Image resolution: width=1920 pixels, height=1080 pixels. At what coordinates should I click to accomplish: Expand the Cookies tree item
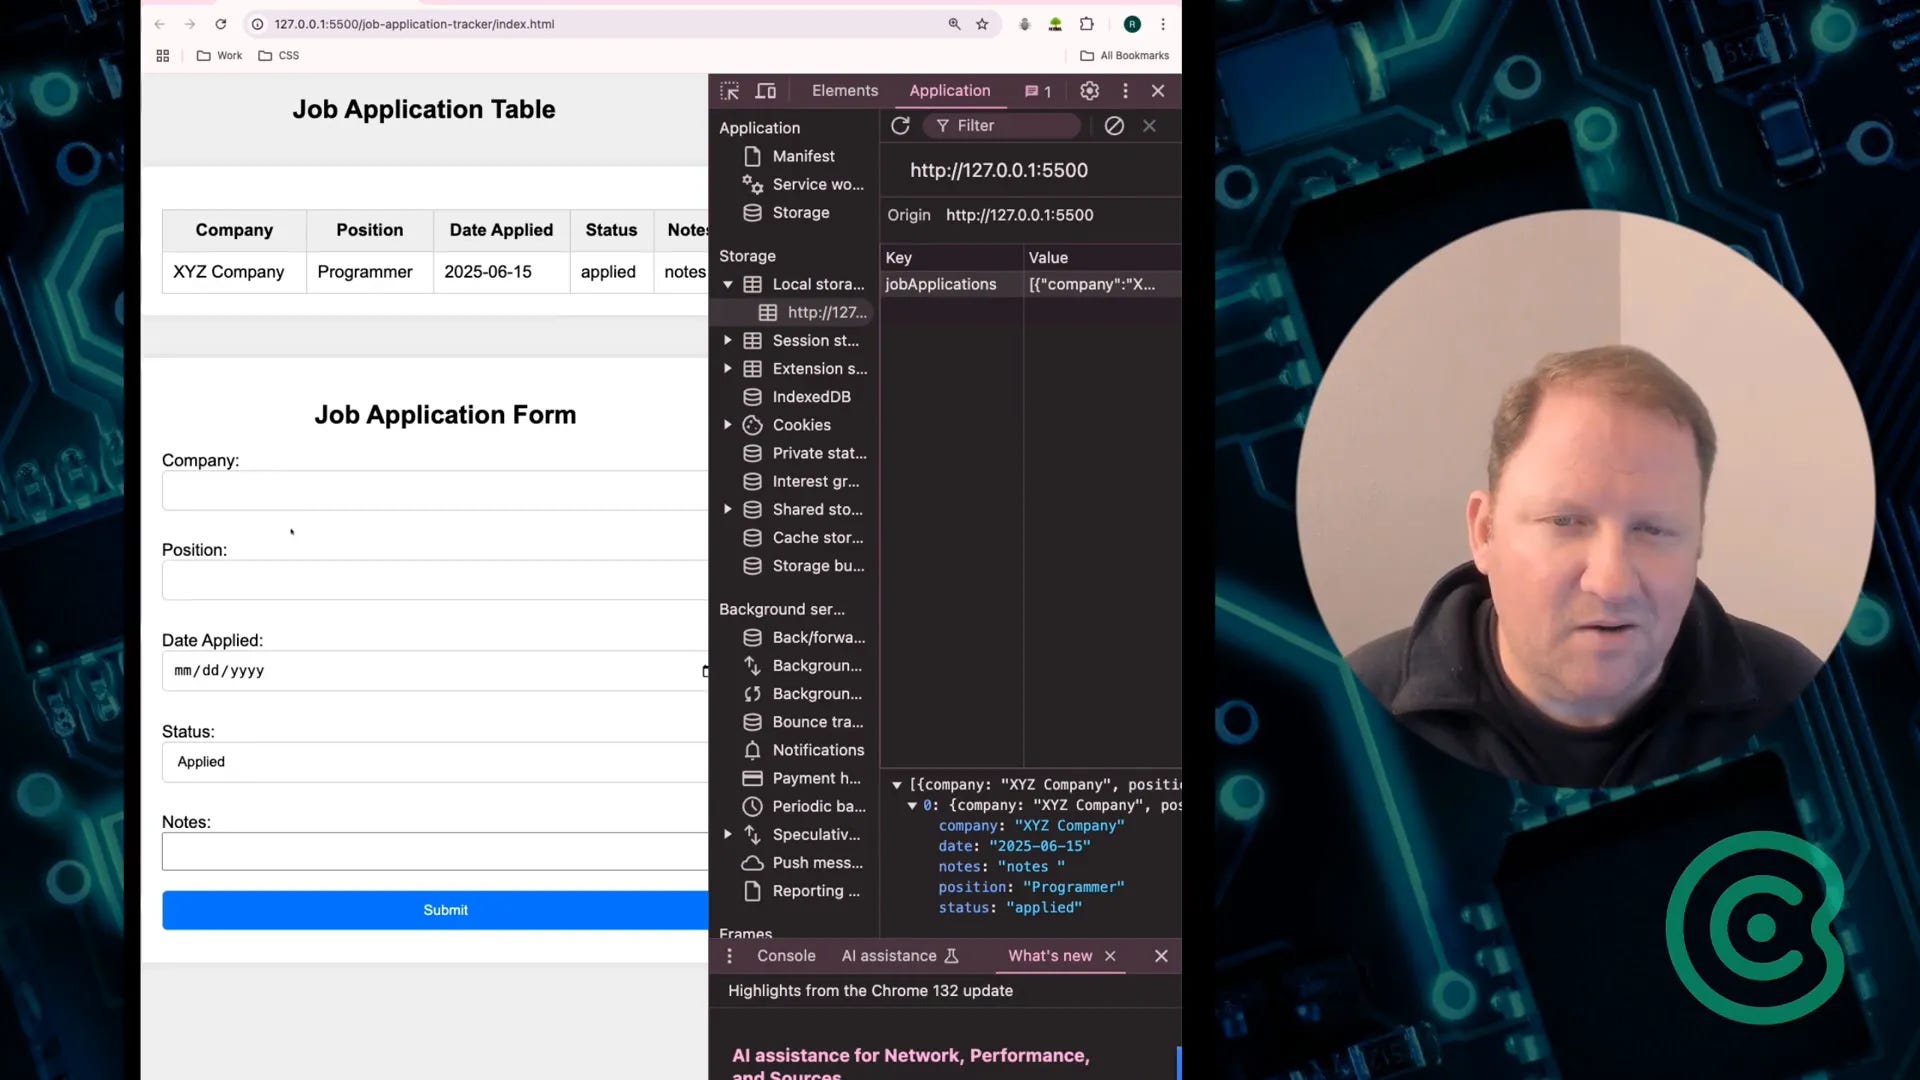click(x=728, y=425)
